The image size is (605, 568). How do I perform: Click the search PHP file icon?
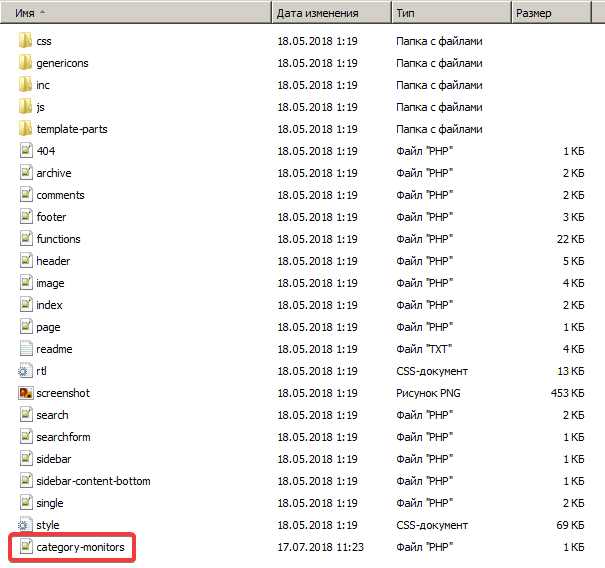[26, 414]
